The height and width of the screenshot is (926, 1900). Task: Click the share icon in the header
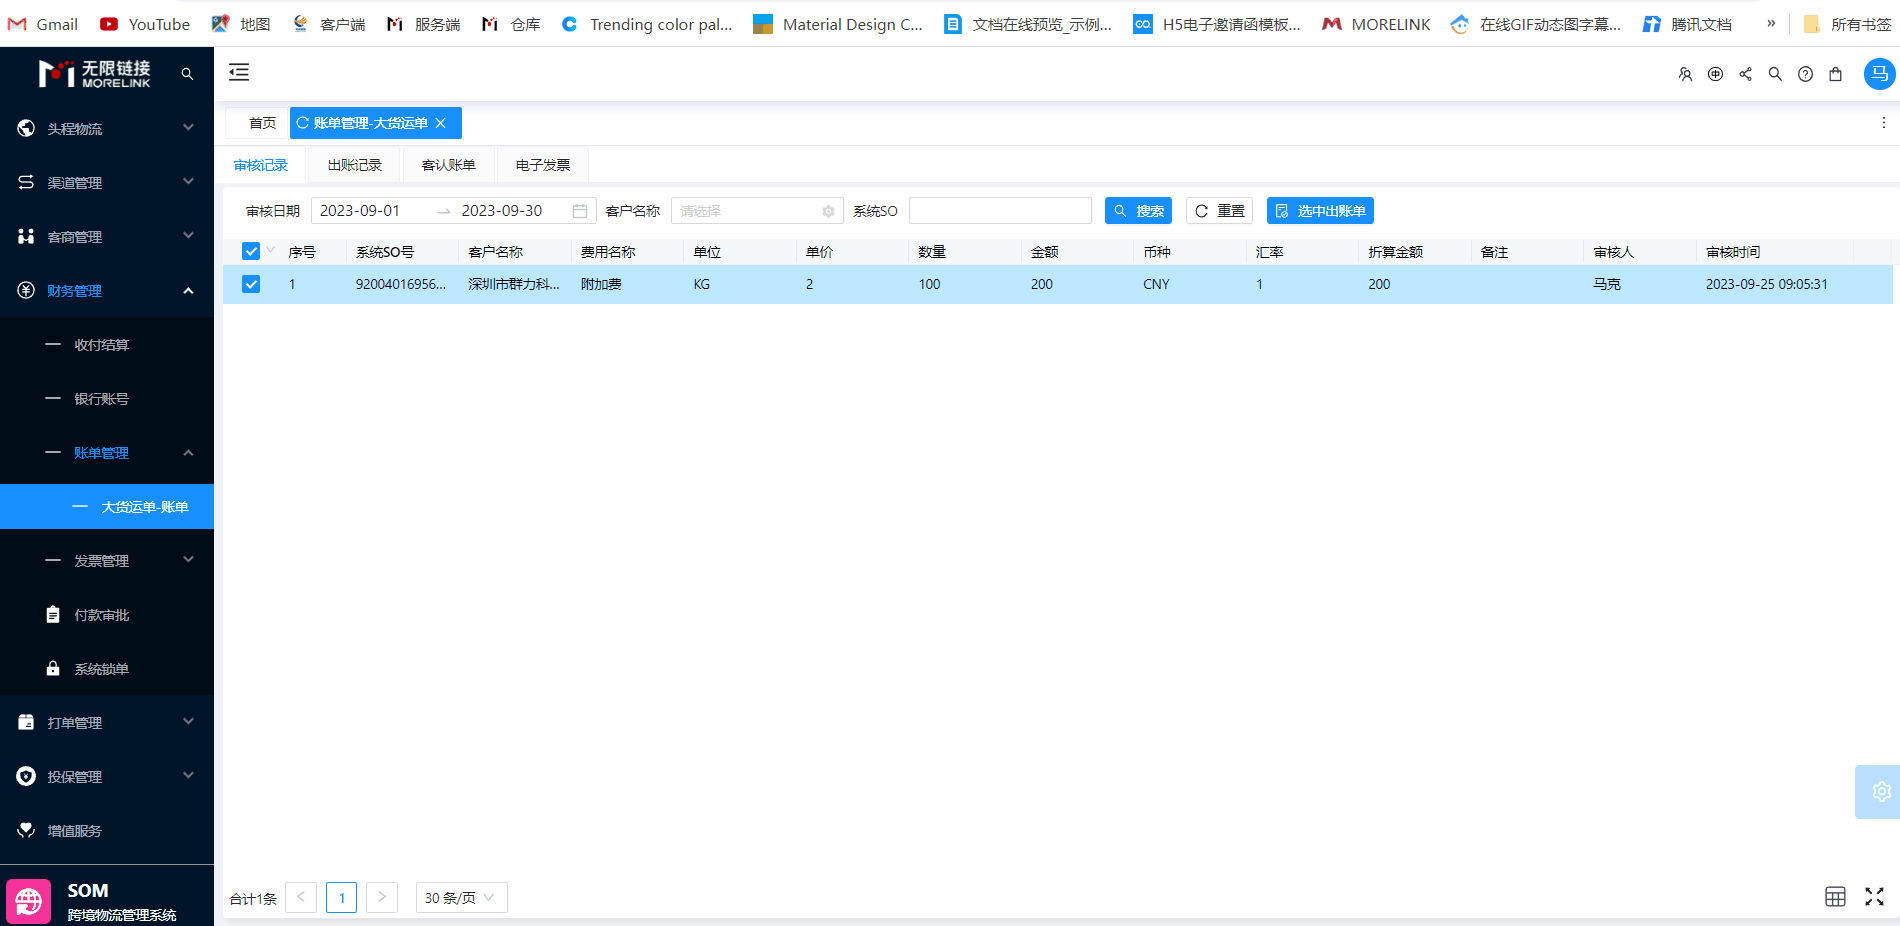point(1745,74)
